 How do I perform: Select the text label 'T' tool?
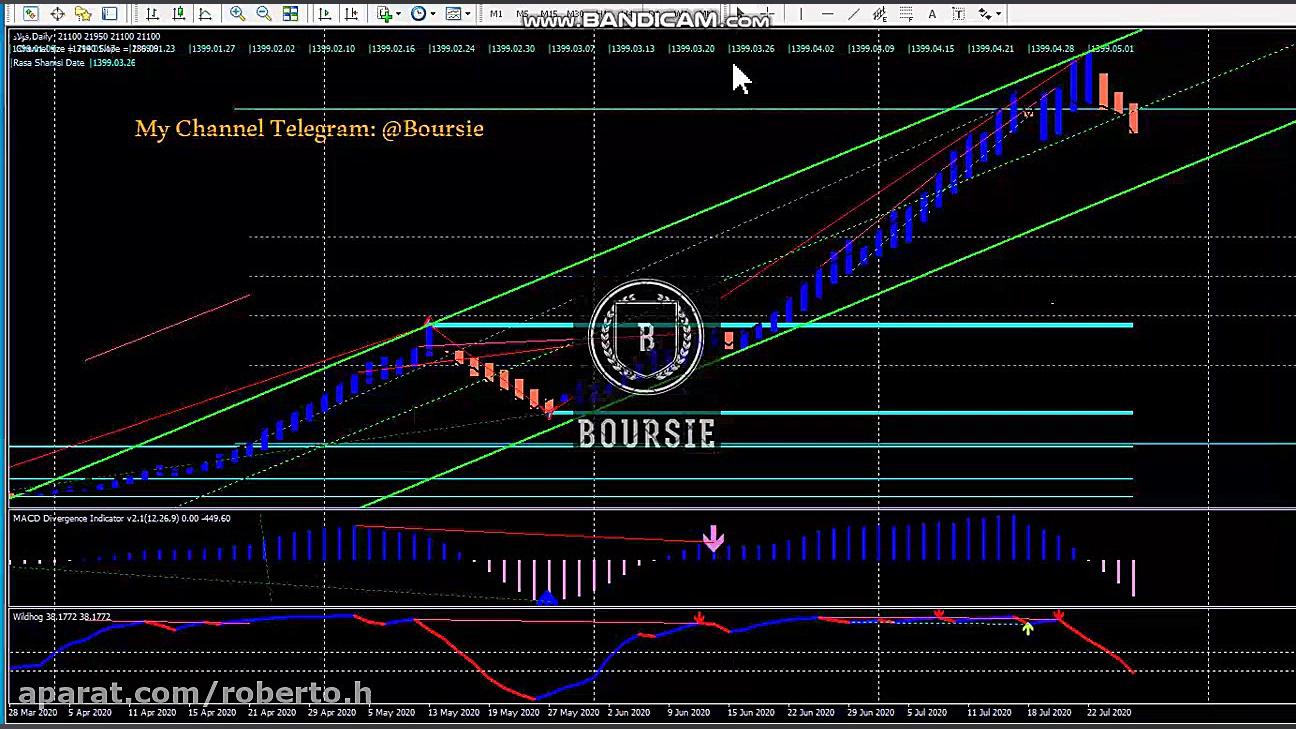click(958, 14)
